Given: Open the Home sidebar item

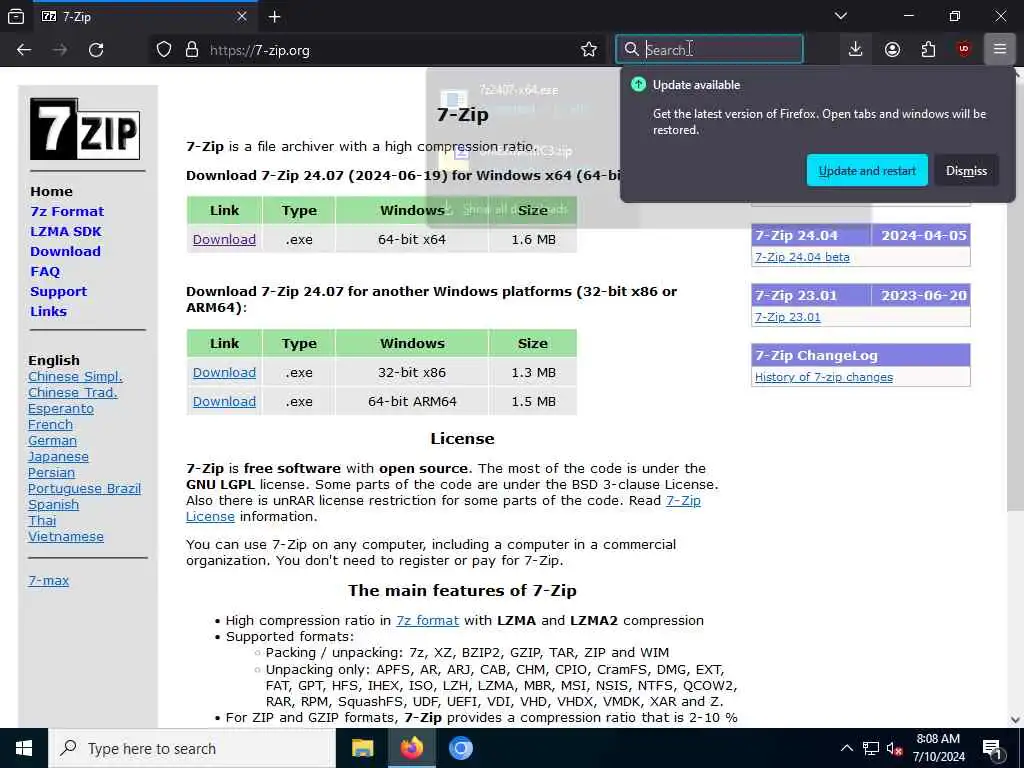Looking at the screenshot, I should [x=51, y=191].
